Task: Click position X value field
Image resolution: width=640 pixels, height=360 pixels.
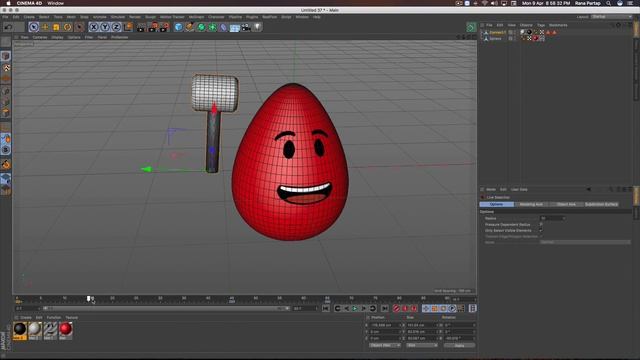Action: (384, 325)
